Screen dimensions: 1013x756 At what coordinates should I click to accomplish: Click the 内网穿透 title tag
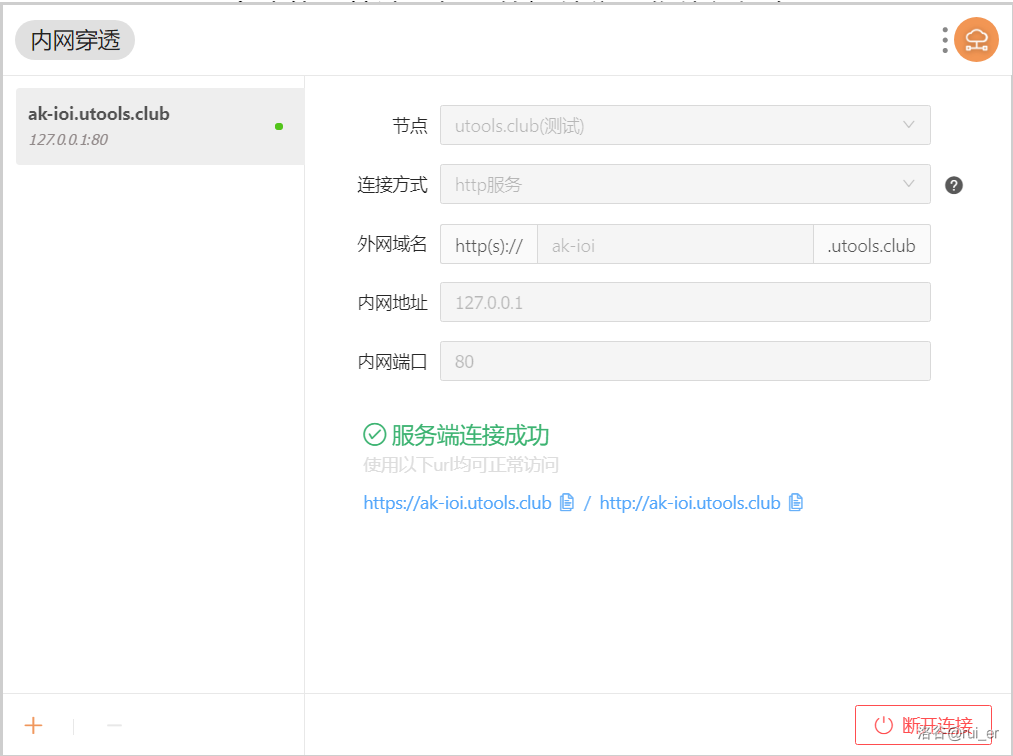75,40
